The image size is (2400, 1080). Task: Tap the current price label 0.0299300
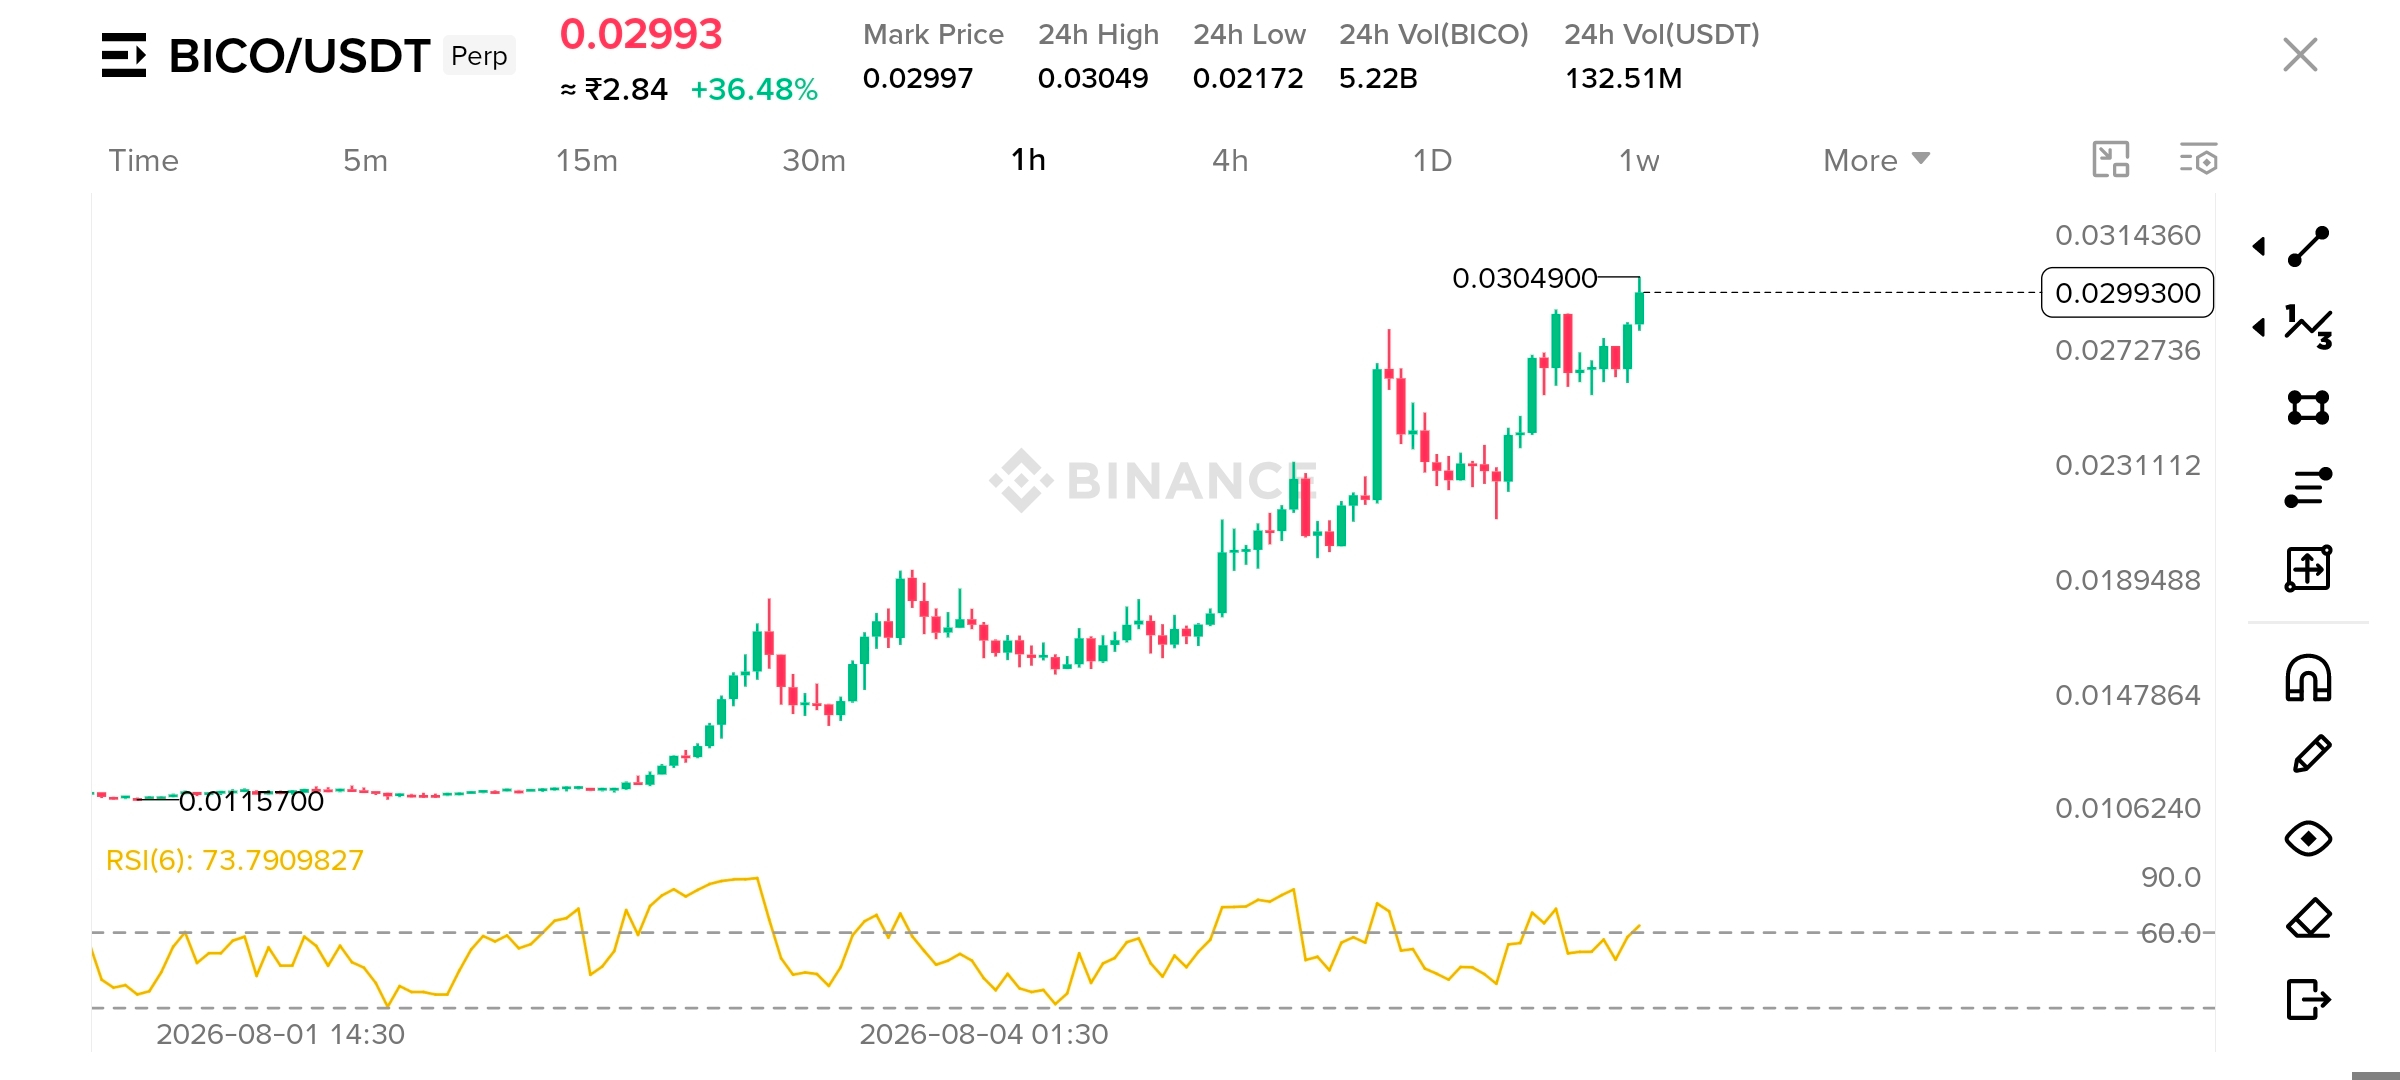click(x=2127, y=293)
